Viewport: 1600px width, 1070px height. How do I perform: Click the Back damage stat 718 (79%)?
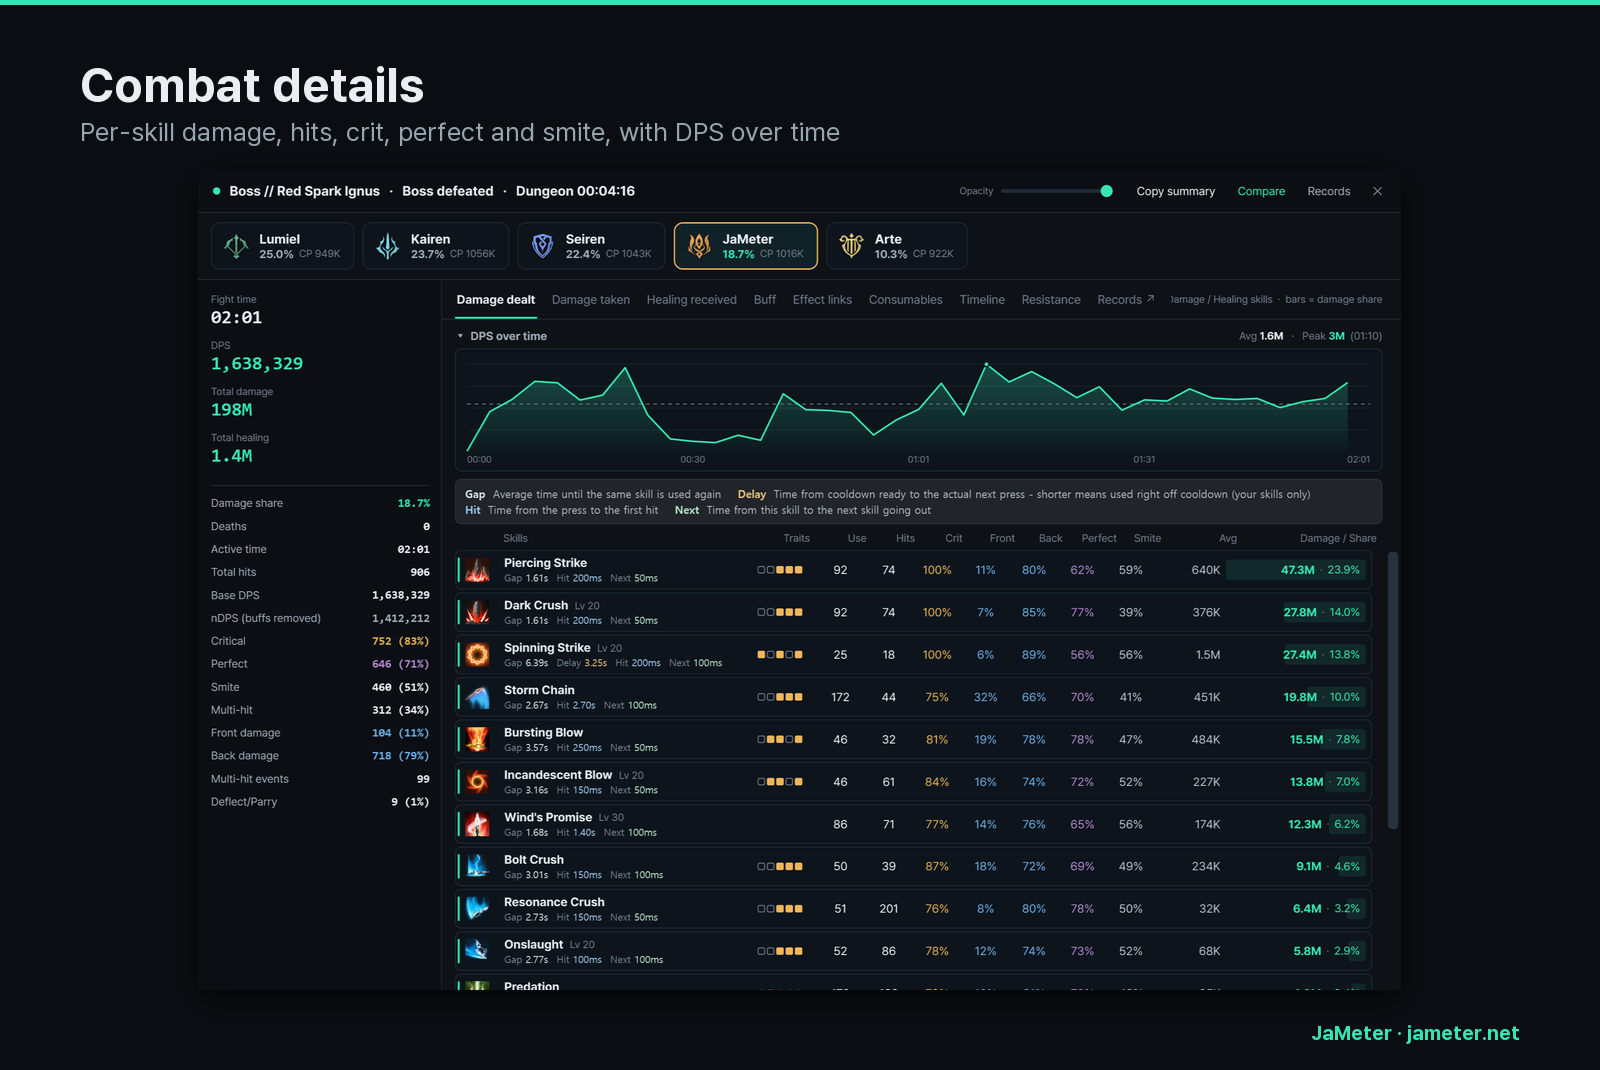coord(400,756)
